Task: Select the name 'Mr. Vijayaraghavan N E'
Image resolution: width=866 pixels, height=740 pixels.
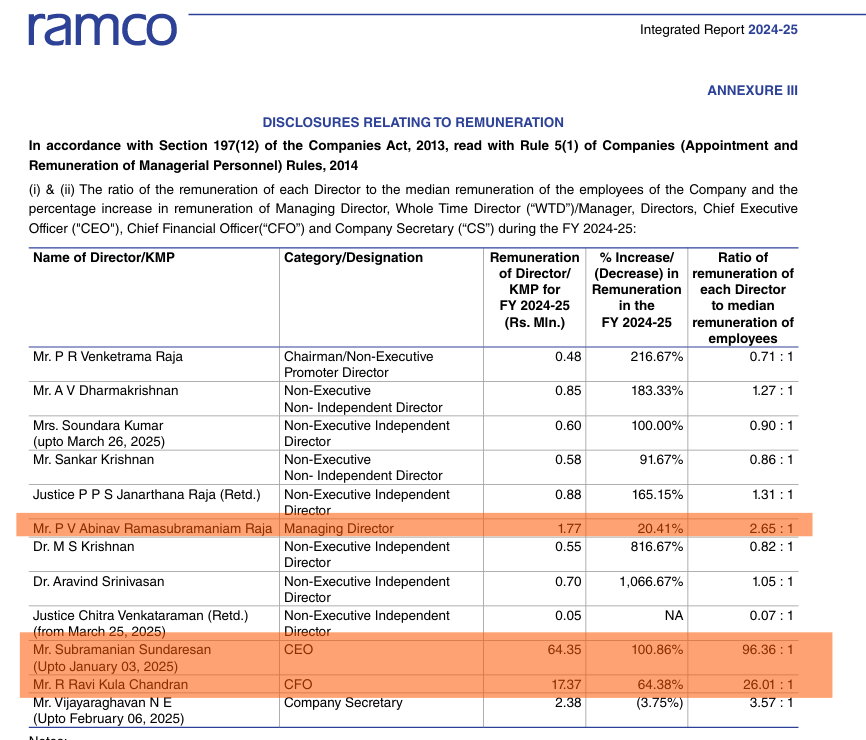Action: pyautogui.click(x=102, y=703)
